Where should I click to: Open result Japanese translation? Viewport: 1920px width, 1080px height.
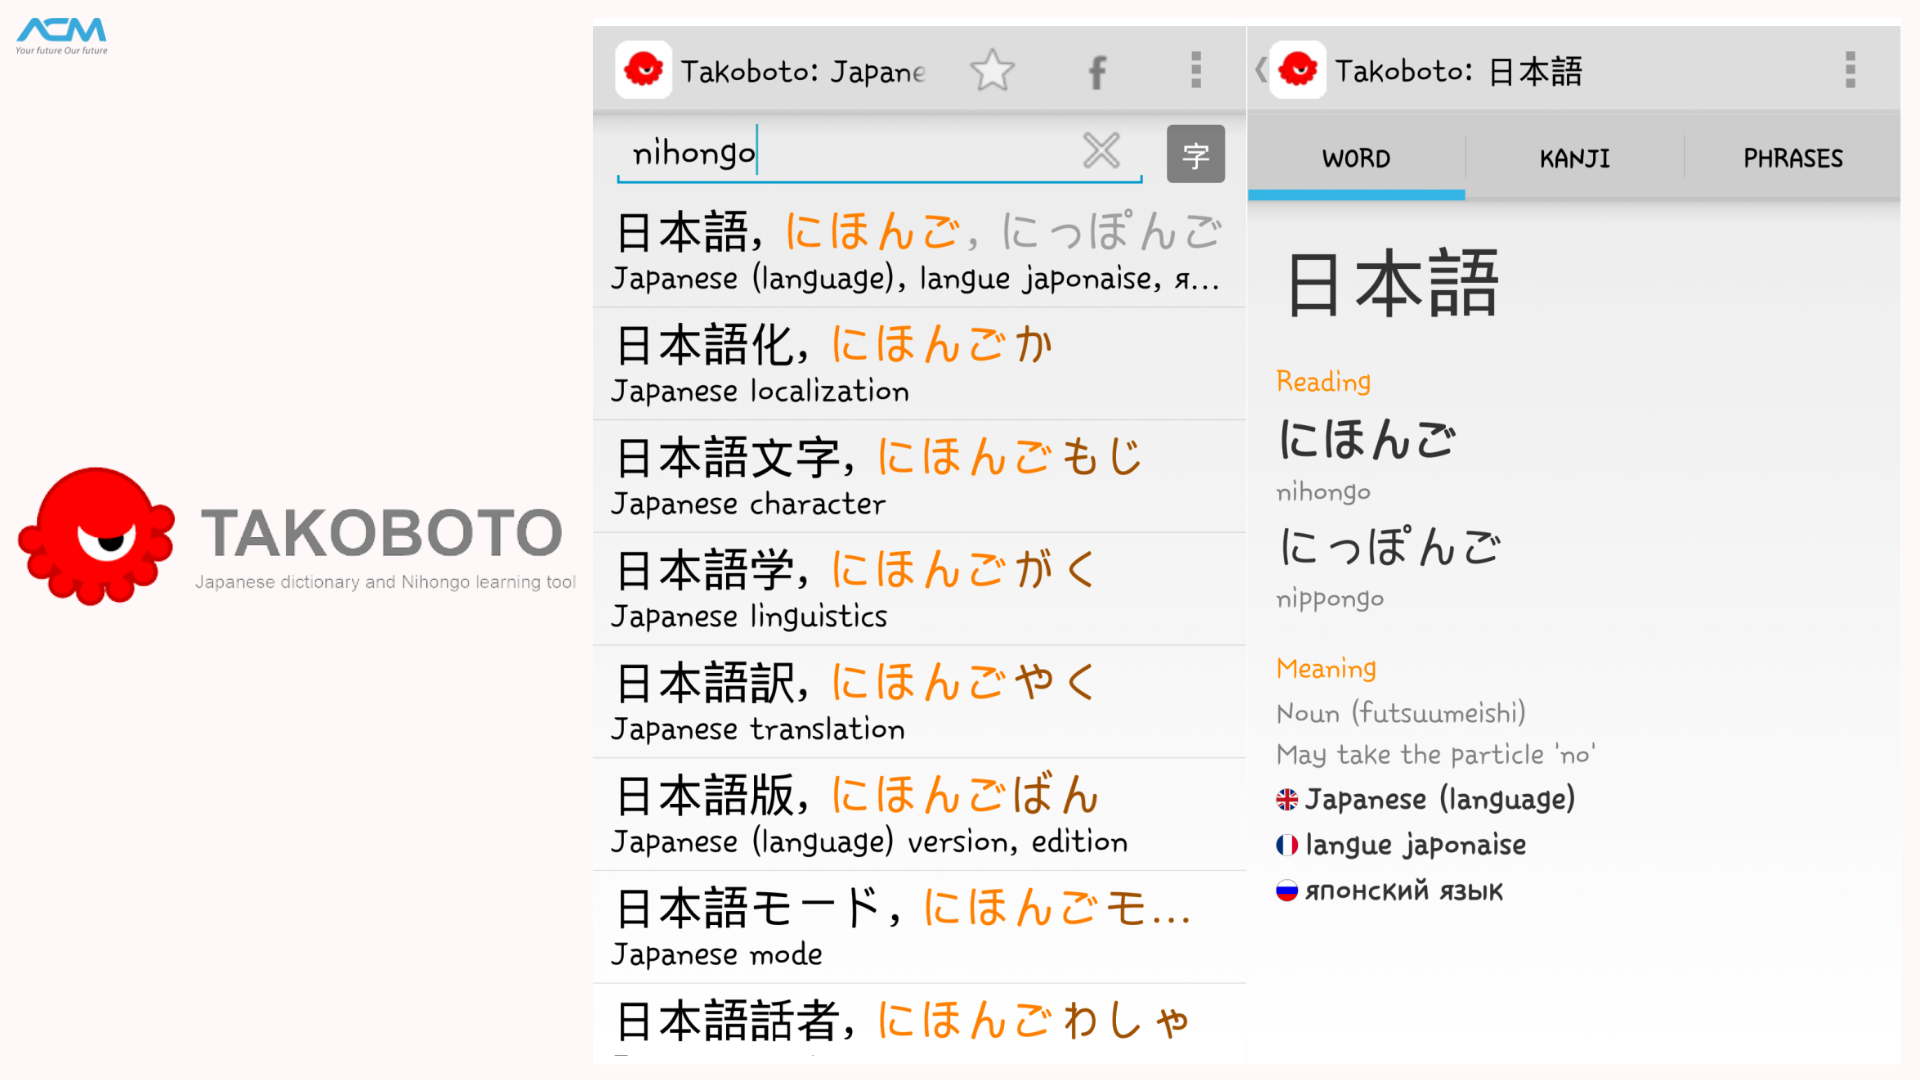tap(919, 703)
